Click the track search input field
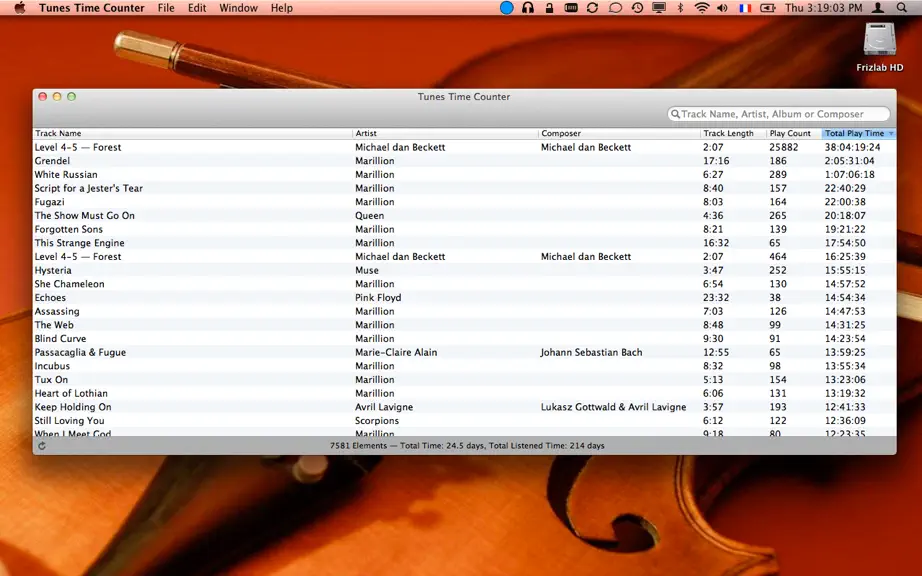 pos(779,114)
